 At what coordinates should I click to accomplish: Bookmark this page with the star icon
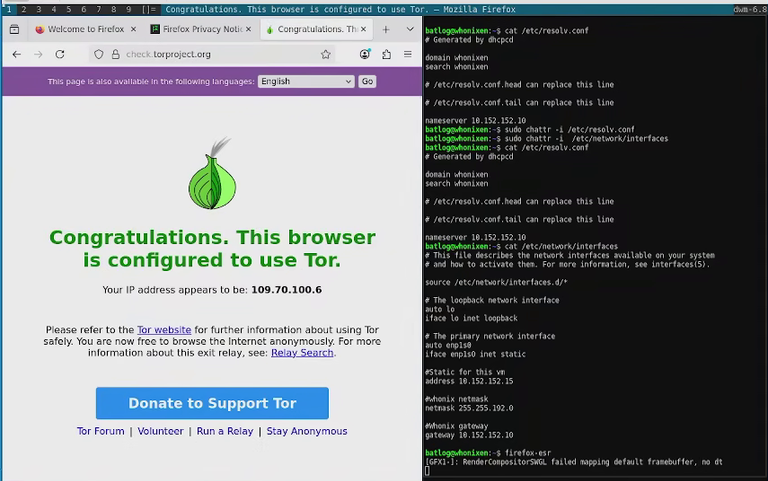click(x=326, y=54)
